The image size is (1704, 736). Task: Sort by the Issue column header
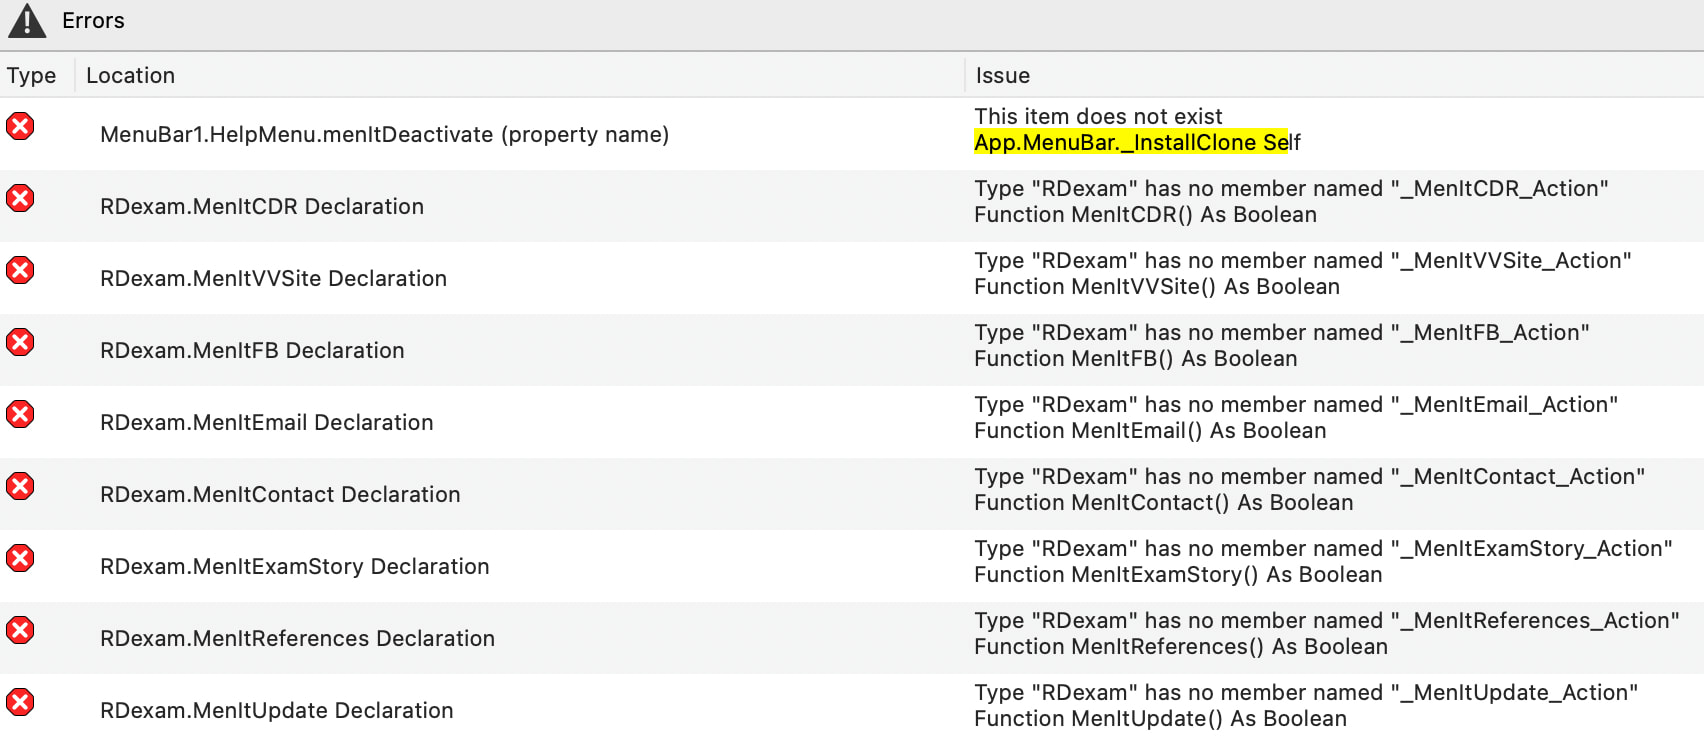pyautogui.click(x=1003, y=76)
